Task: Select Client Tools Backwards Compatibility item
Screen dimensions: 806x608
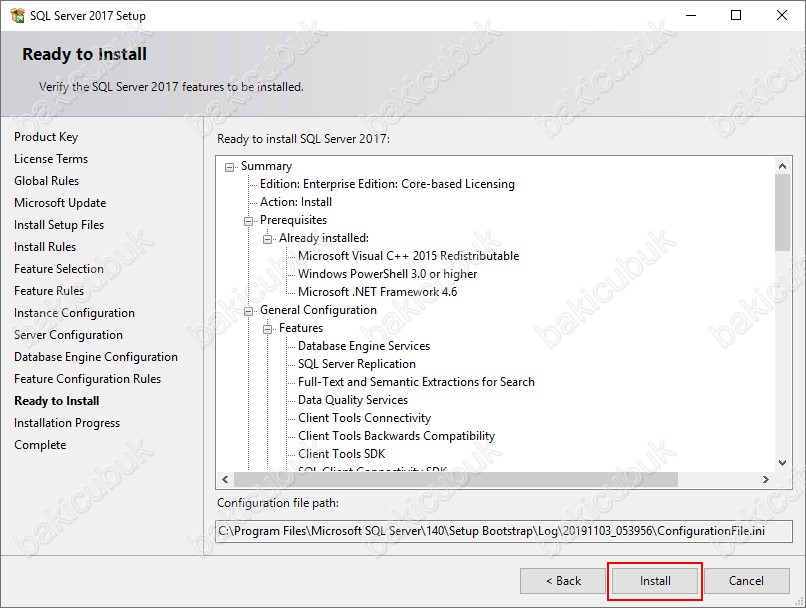Action: coord(396,436)
